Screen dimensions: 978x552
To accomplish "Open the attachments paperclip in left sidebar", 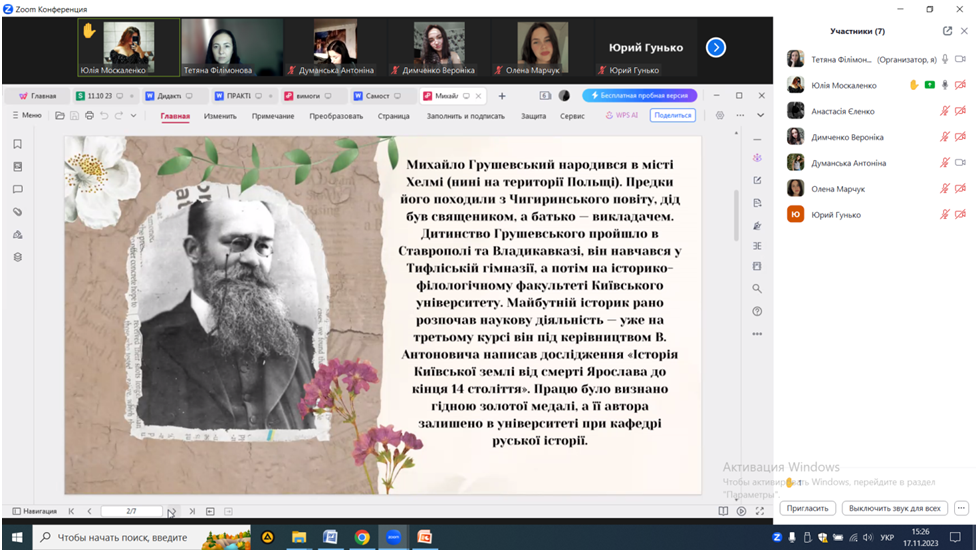I will 17,212.
